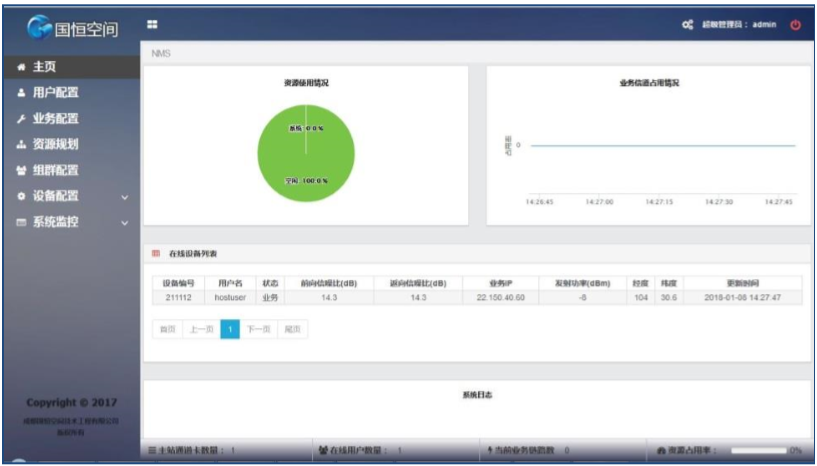817x466 pixels.
Task: Click the admin username in header
Action: pos(764,24)
